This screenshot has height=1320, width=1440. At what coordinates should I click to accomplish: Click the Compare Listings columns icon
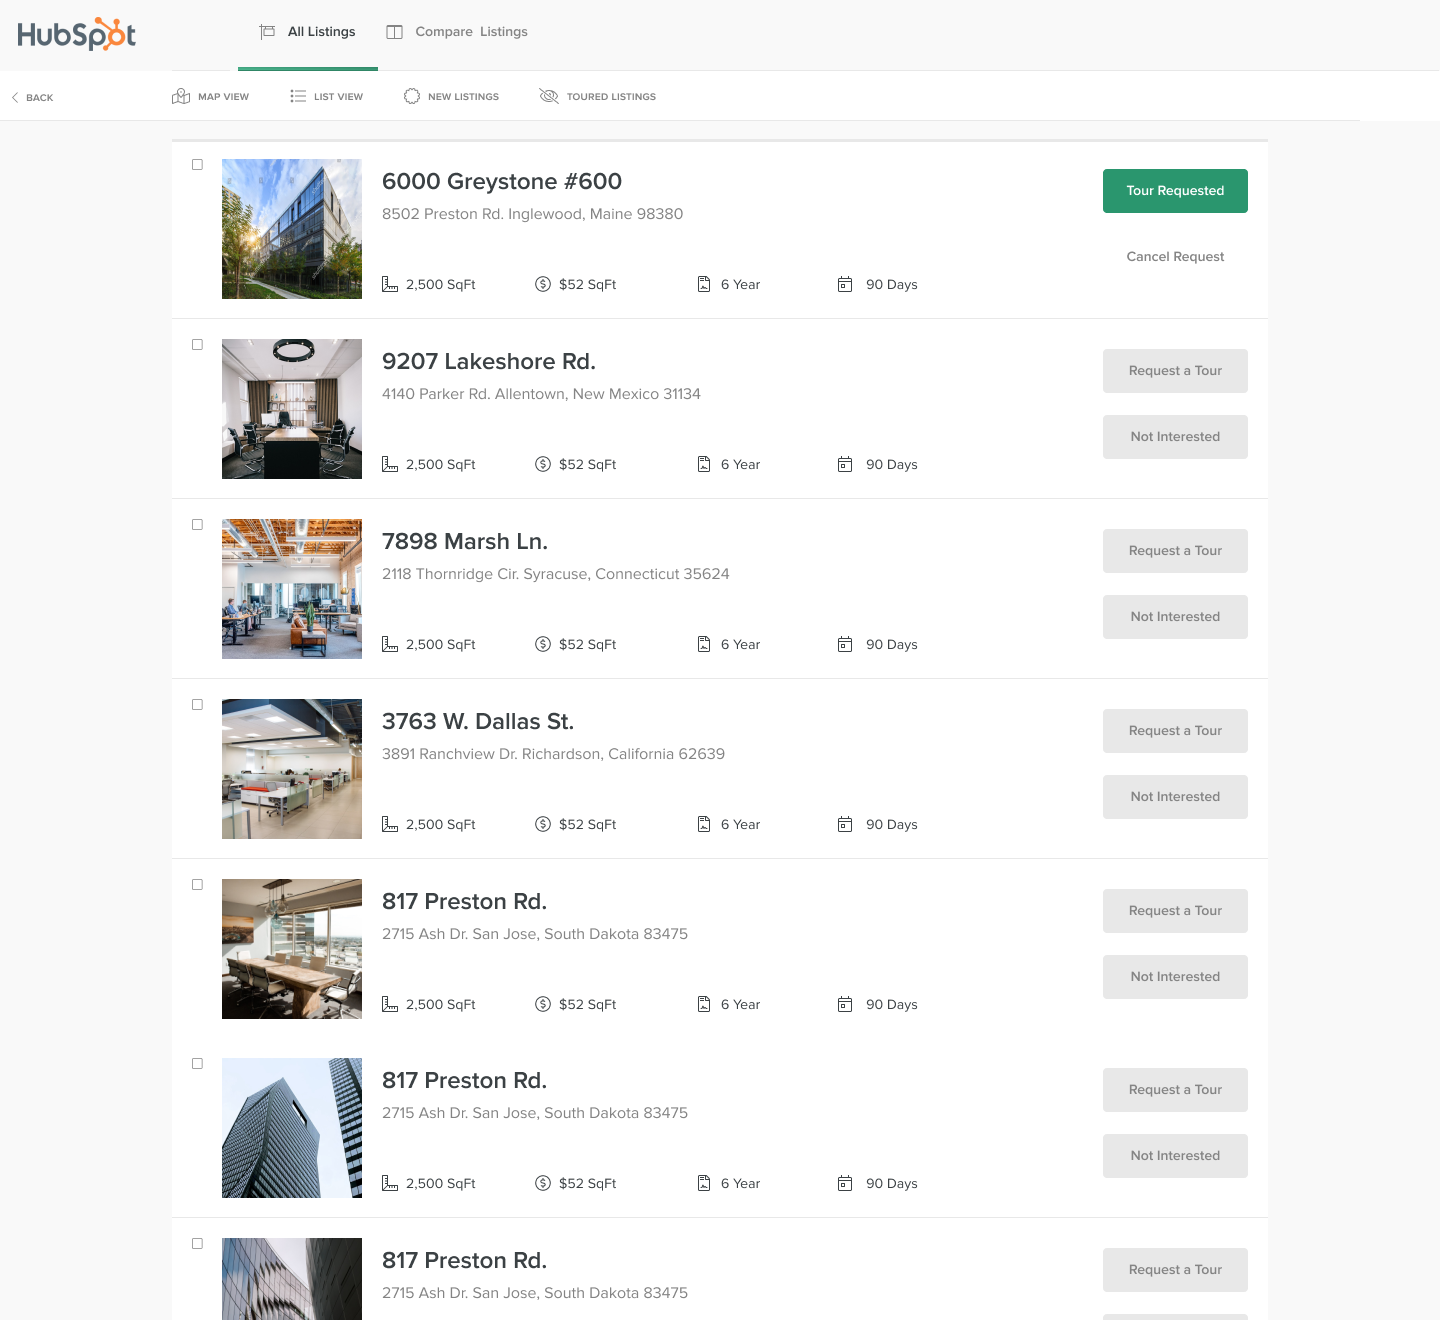(395, 32)
